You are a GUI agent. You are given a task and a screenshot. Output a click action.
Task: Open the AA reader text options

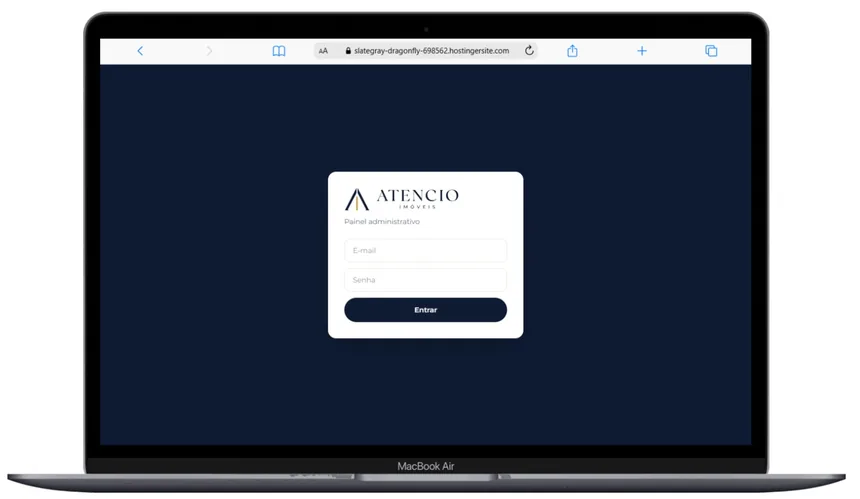point(323,51)
